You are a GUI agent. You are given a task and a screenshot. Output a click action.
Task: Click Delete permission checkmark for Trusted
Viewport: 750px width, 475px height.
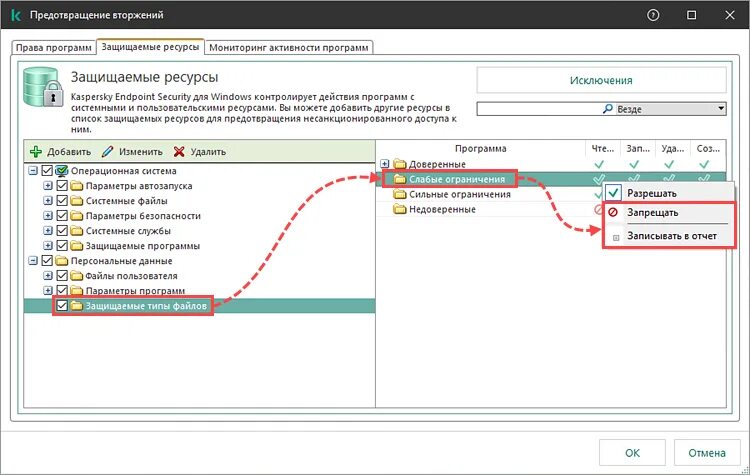[x=669, y=164]
